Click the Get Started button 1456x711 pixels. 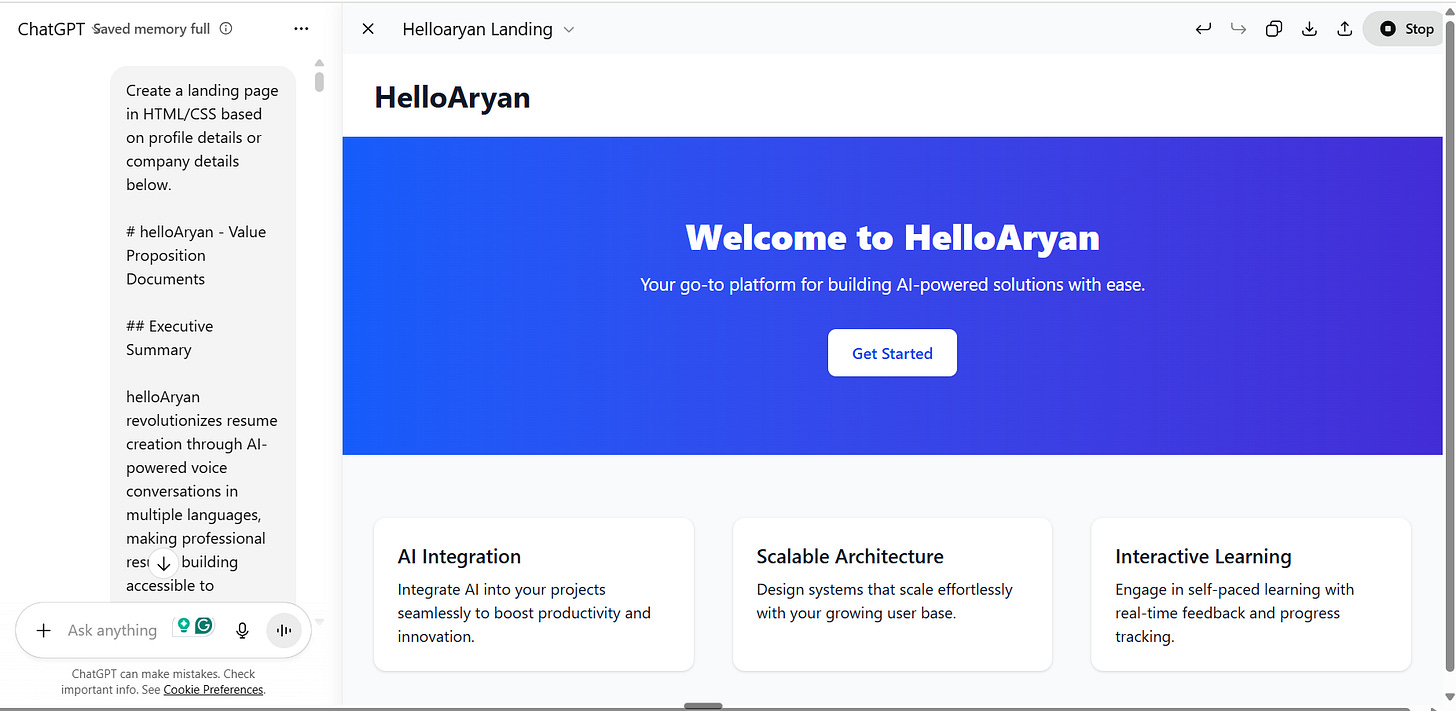[x=892, y=353]
